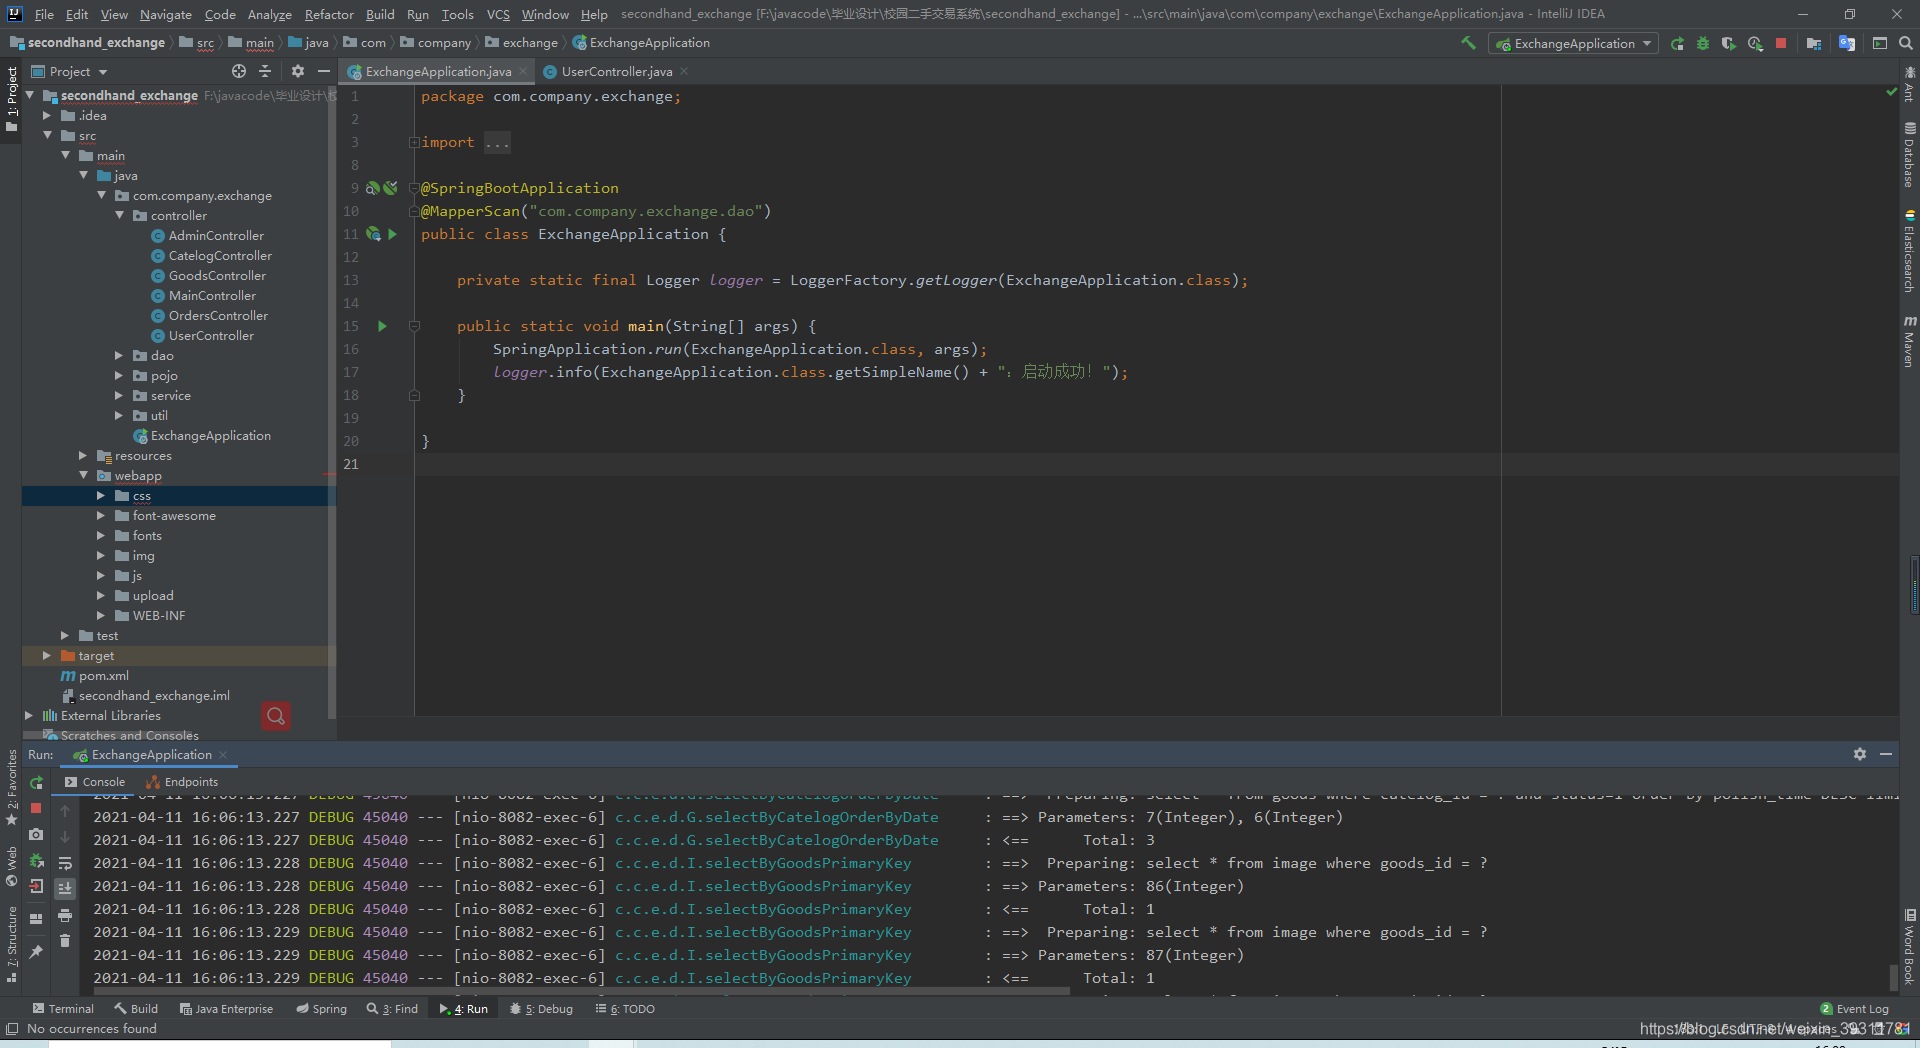Switch to UserController.java editor tab
This screenshot has height=1048, width=1920.
(x=616, y=71)
